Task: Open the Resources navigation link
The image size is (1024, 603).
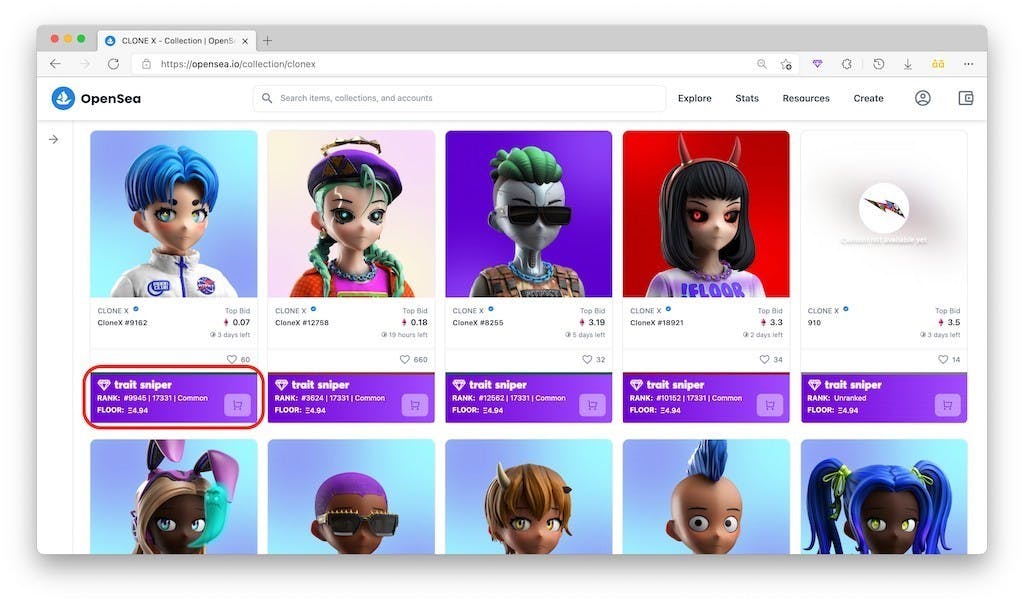Action: tap(806, 98)
